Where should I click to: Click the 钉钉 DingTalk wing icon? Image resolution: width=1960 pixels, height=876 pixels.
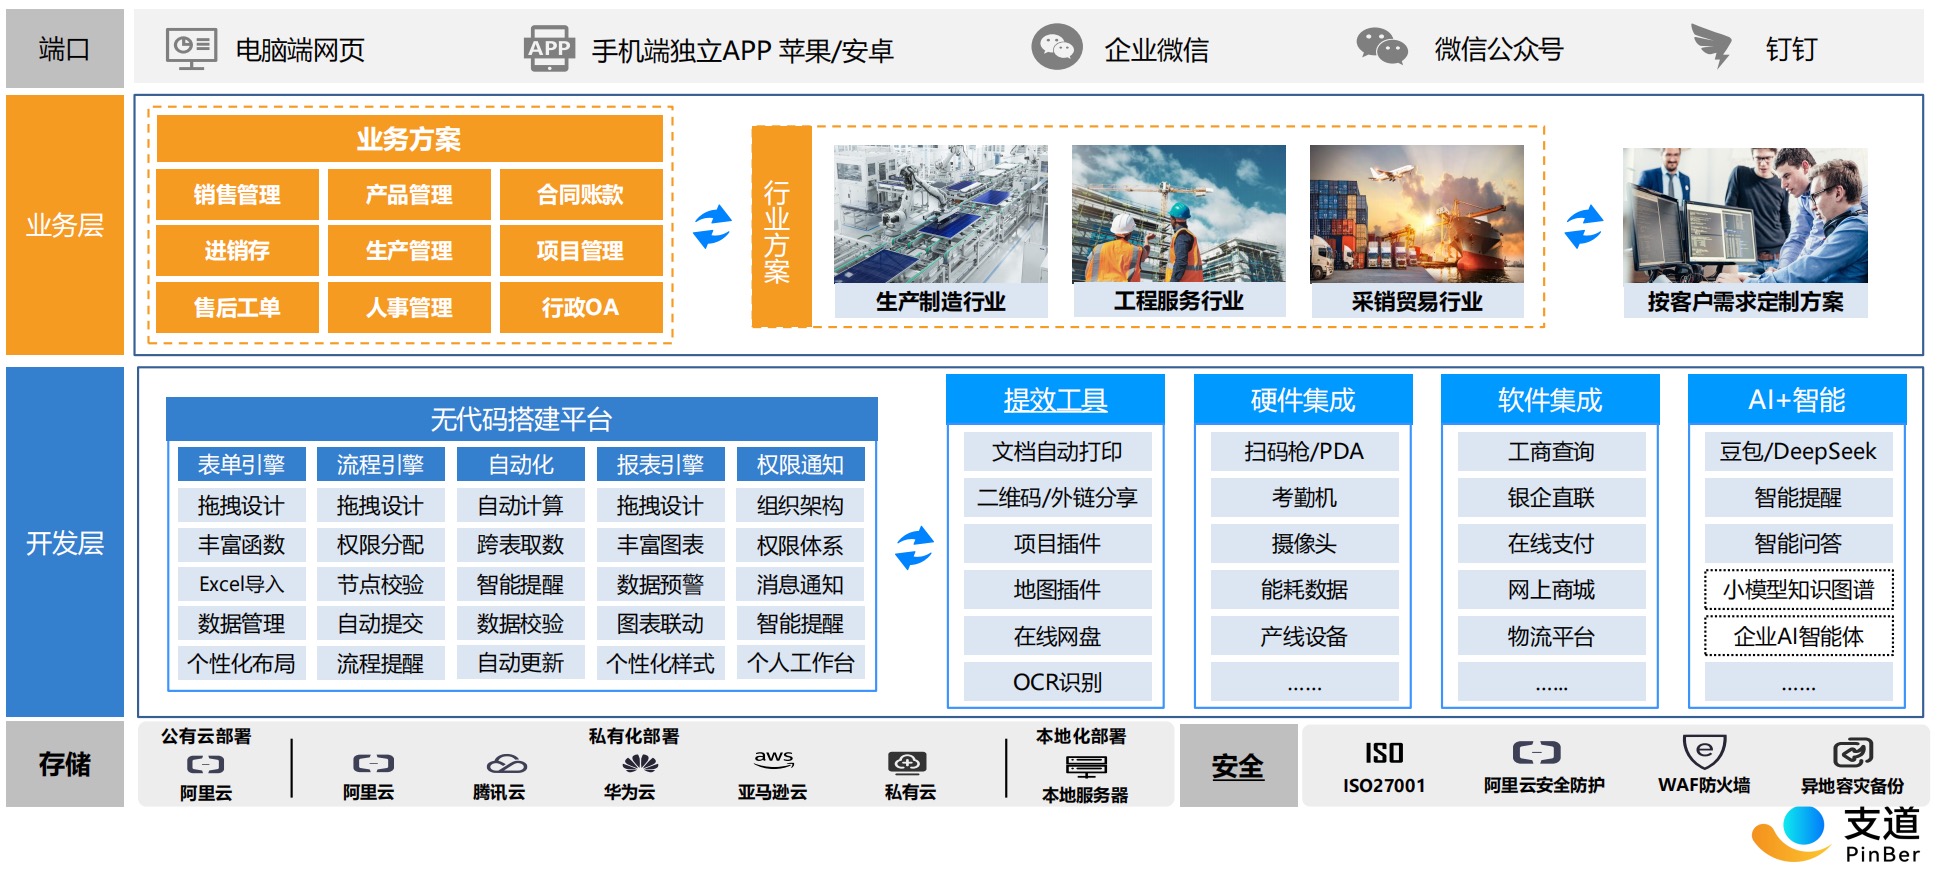pyautogui.click(x=1712, y=46)
